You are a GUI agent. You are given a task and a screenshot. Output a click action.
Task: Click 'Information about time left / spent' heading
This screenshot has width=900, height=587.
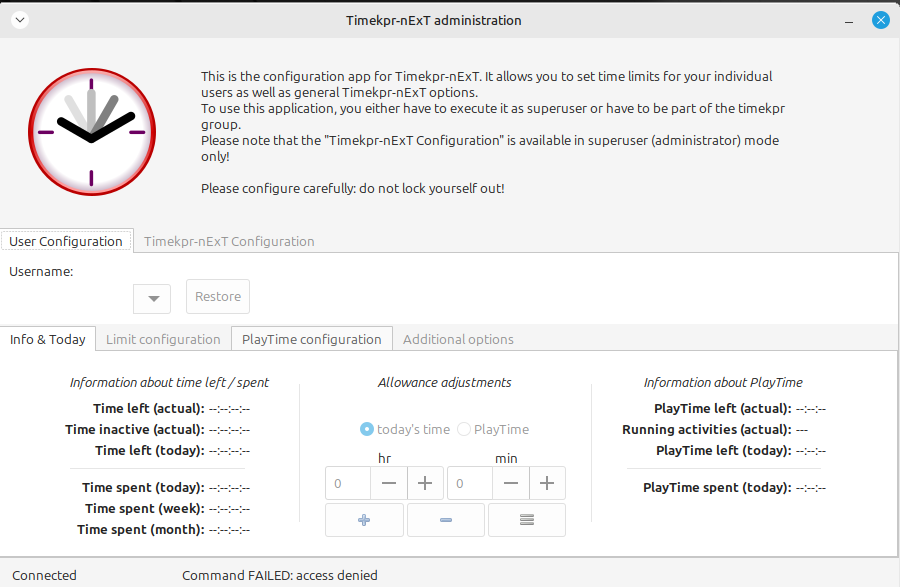pyautogui.click(x=169, y=383)
